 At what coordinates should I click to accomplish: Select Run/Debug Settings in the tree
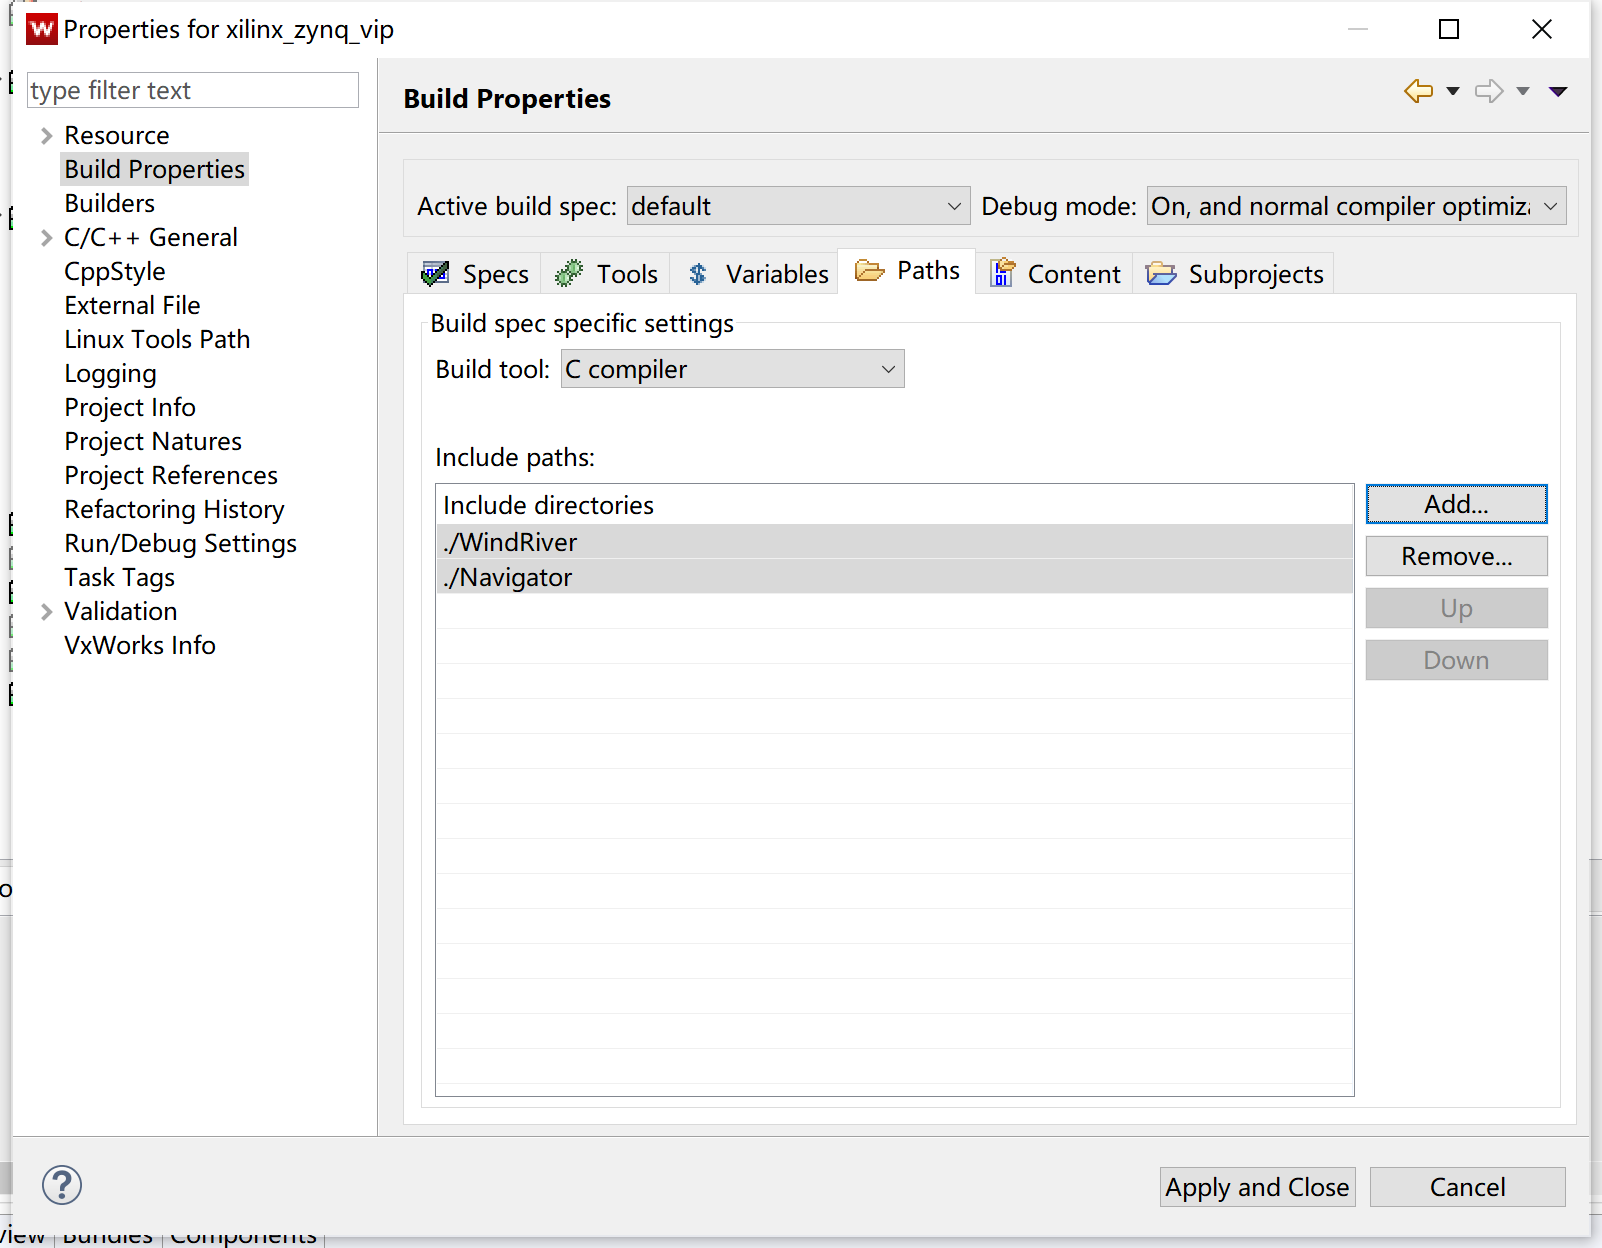coord(180,544)
